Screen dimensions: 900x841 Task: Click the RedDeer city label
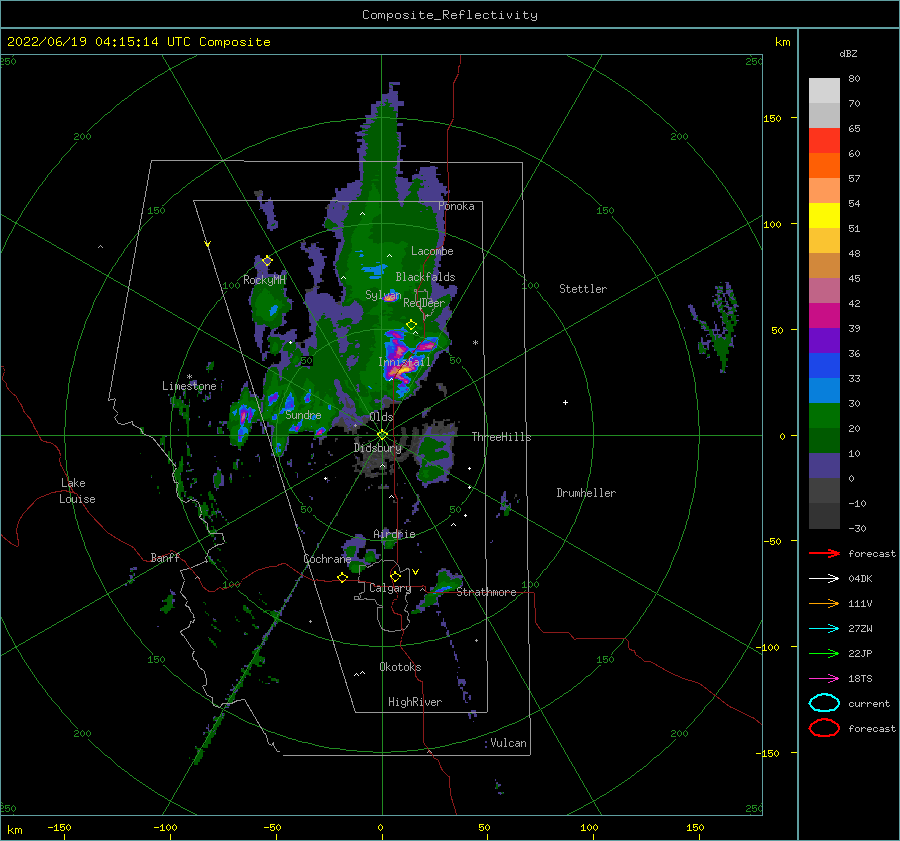pos(424,303)
